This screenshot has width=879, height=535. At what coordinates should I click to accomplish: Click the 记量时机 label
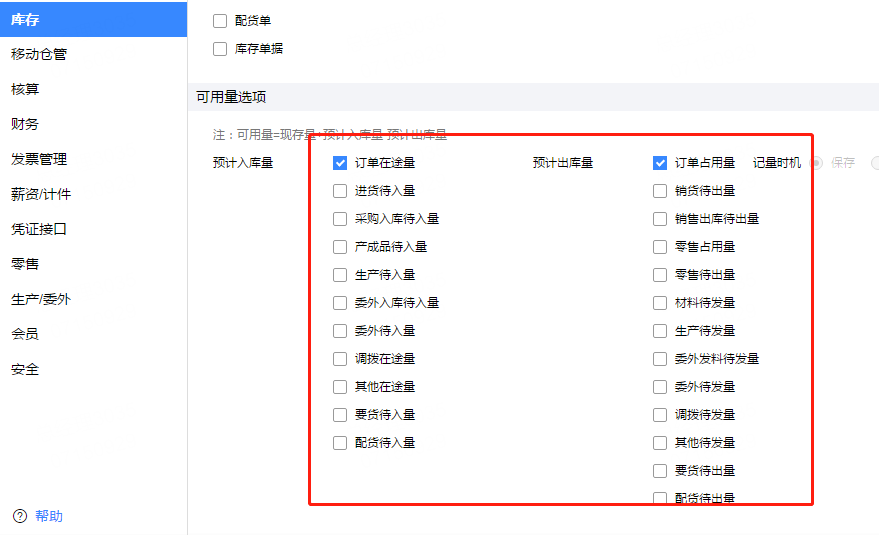pos(776,163)
